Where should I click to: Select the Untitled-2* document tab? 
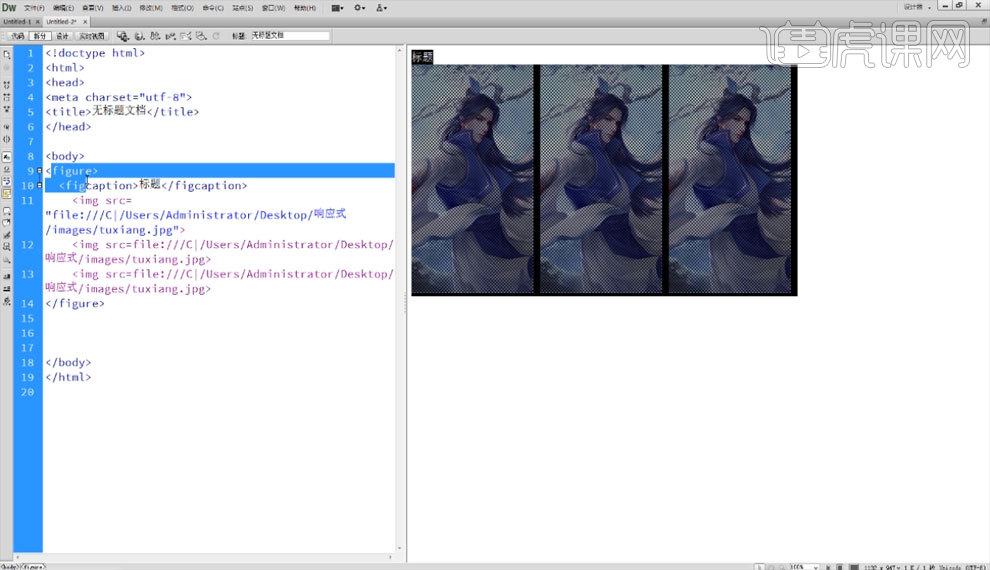(x=61, y=21)
